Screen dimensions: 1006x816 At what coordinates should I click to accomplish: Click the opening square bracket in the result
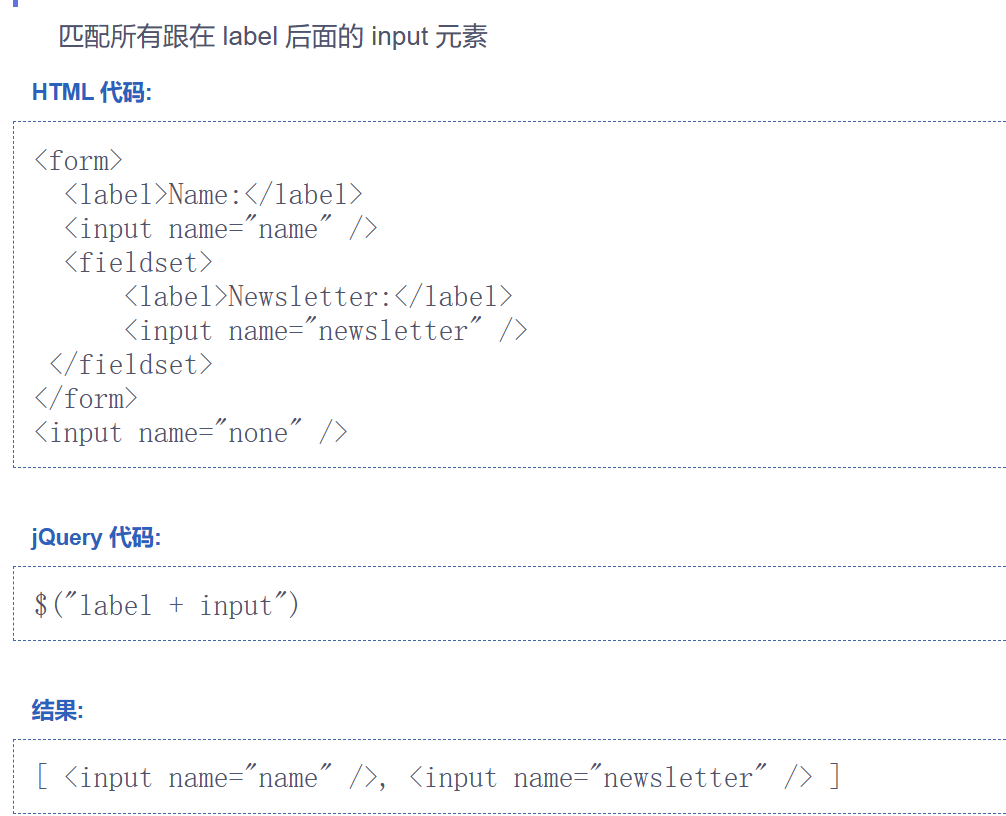pos(42,777)
